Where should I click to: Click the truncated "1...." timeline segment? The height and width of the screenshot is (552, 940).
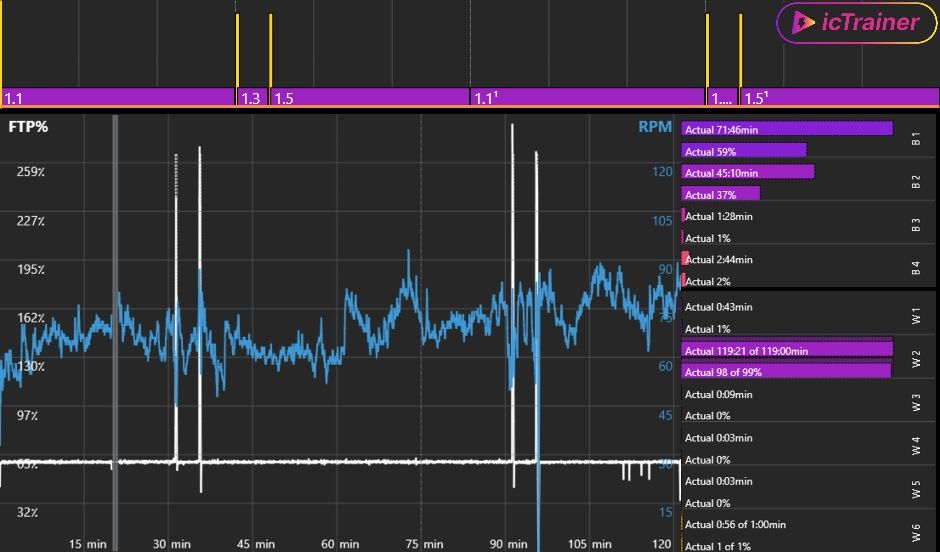click(x=721, y=97)
